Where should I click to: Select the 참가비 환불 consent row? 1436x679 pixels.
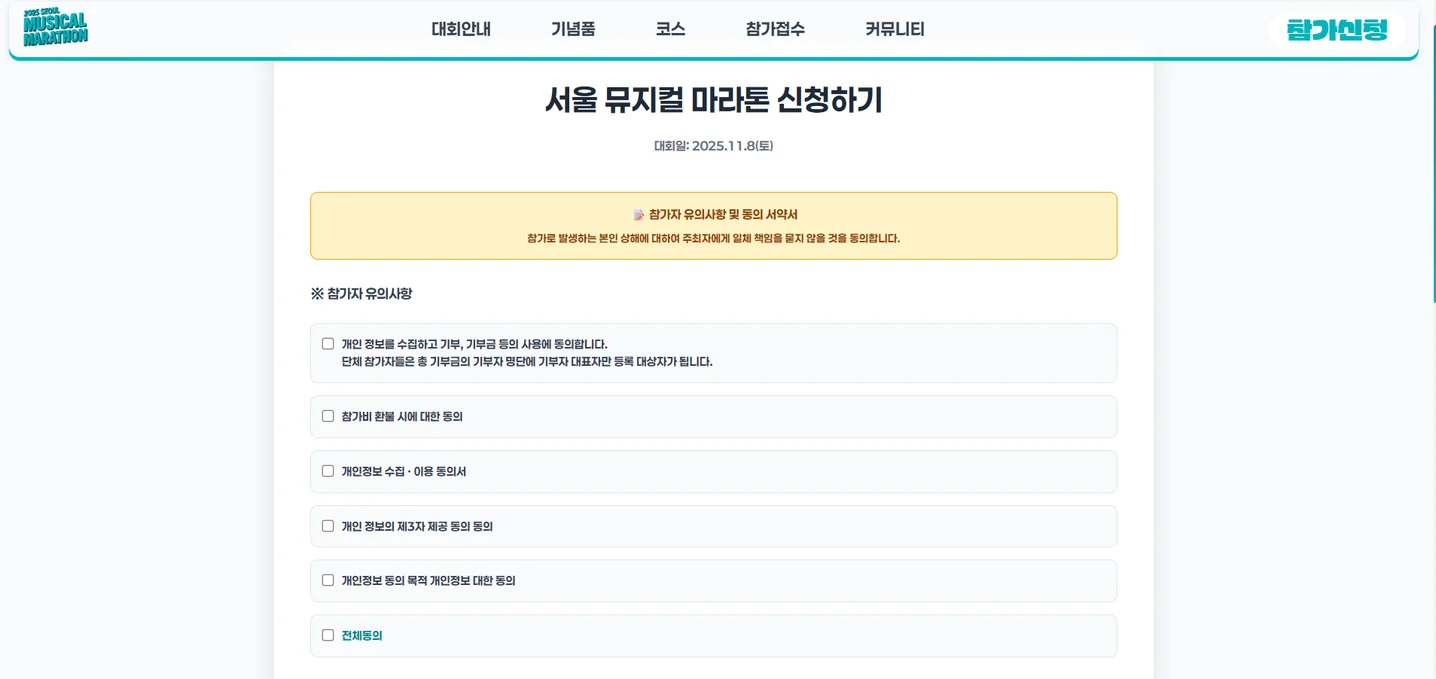point(713,416)
